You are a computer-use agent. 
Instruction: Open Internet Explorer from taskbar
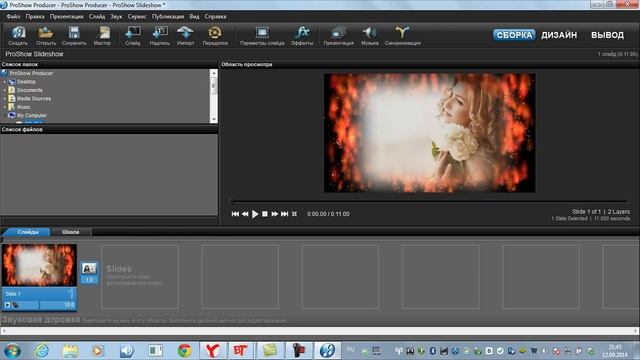42,351
